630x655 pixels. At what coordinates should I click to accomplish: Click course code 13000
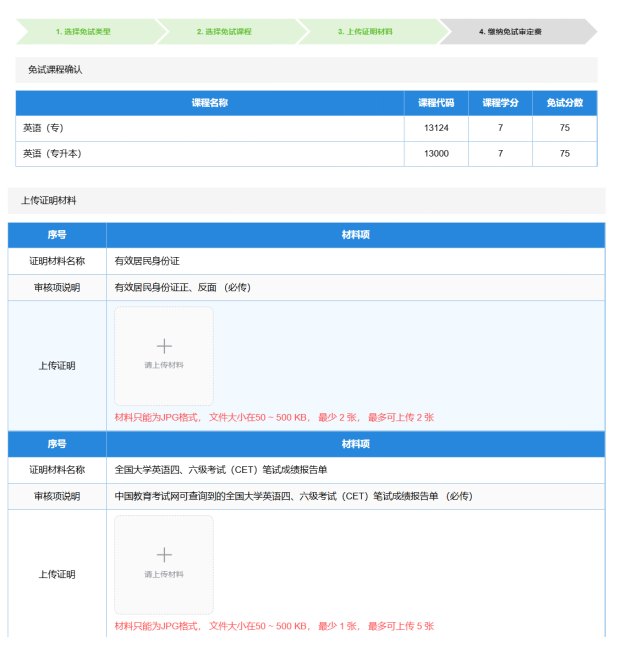point(436,153)
